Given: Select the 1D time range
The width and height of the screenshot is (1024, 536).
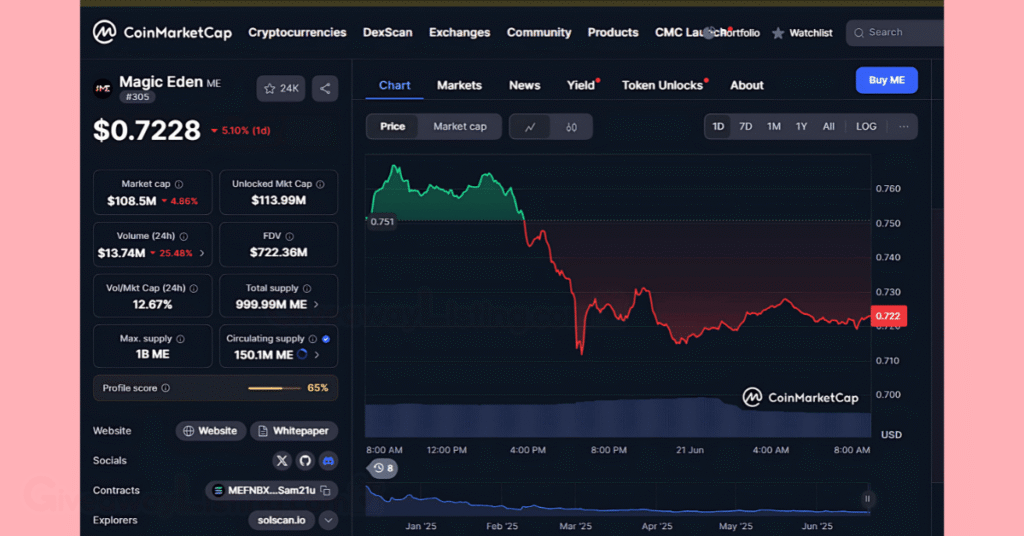Looking at the screenshot, I should pos(718,127).
